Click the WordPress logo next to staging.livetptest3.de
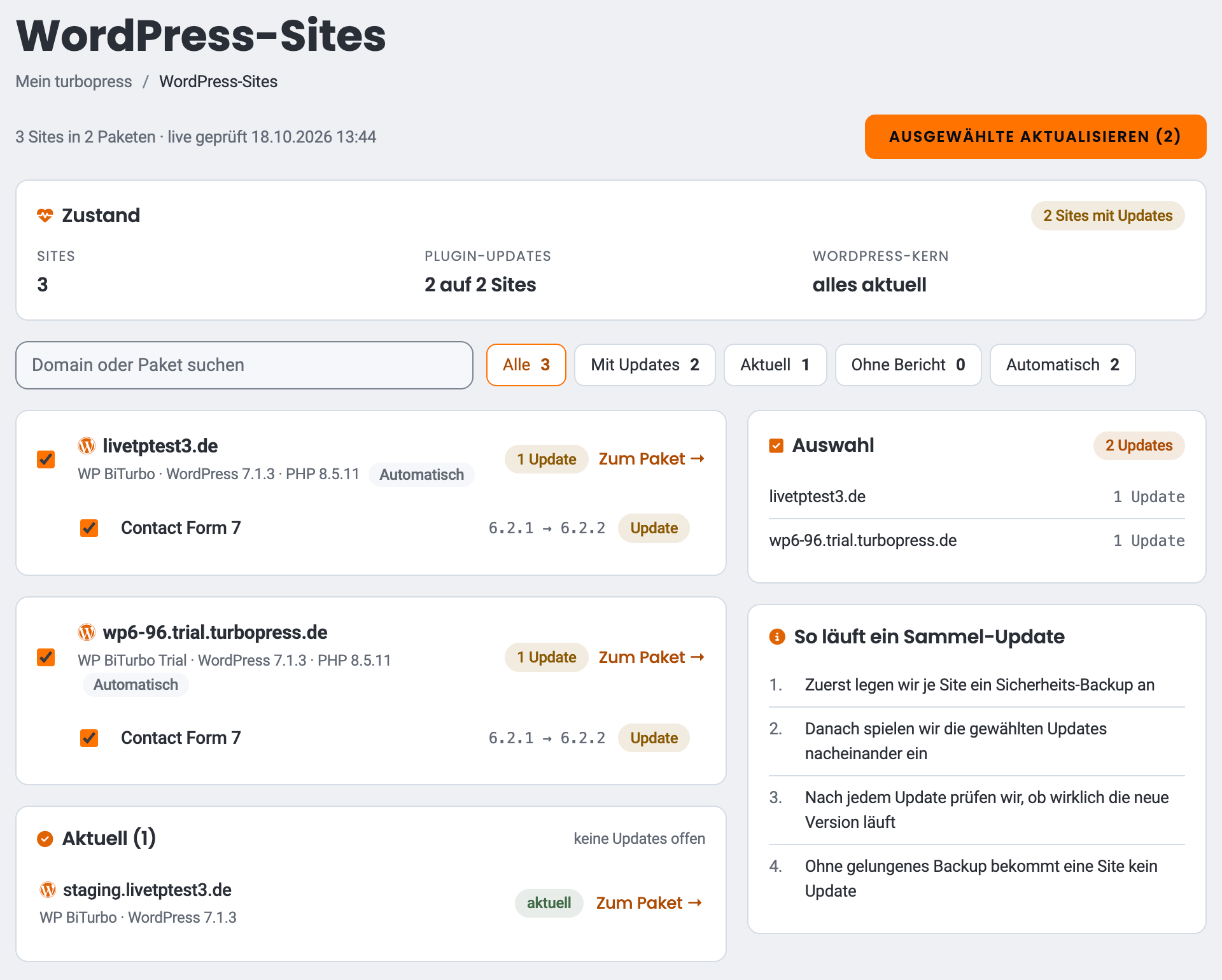The width and height of the screenshot is (1222, 980). click(x=48, y=890)
